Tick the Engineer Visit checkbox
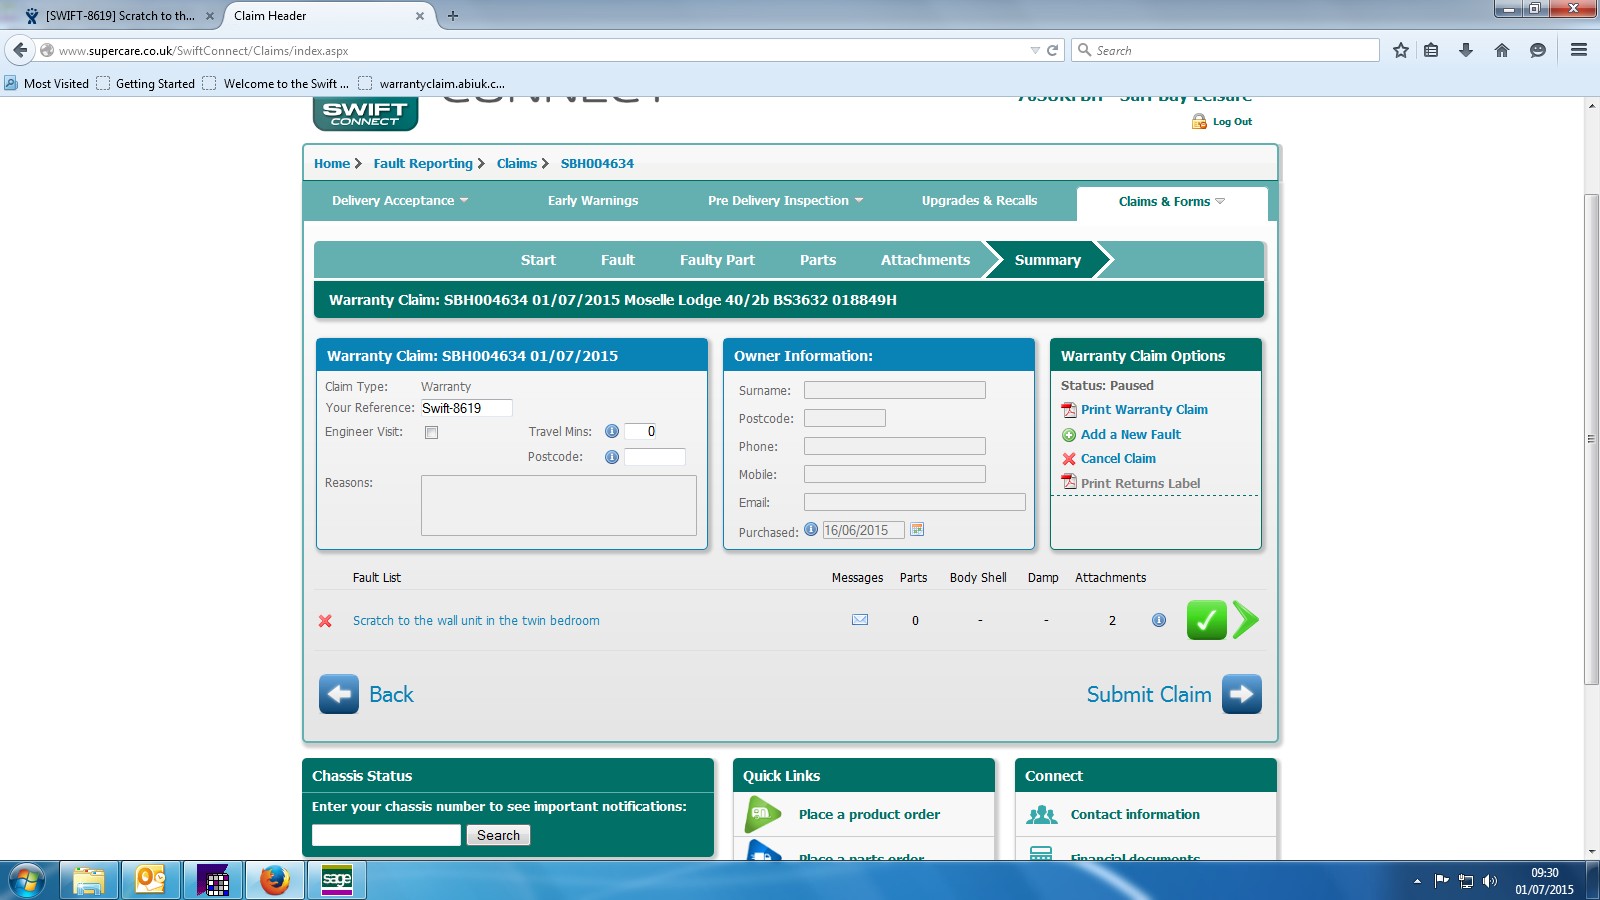The height and width of the screenshot is (900, 1600). [x=432, y=433]
